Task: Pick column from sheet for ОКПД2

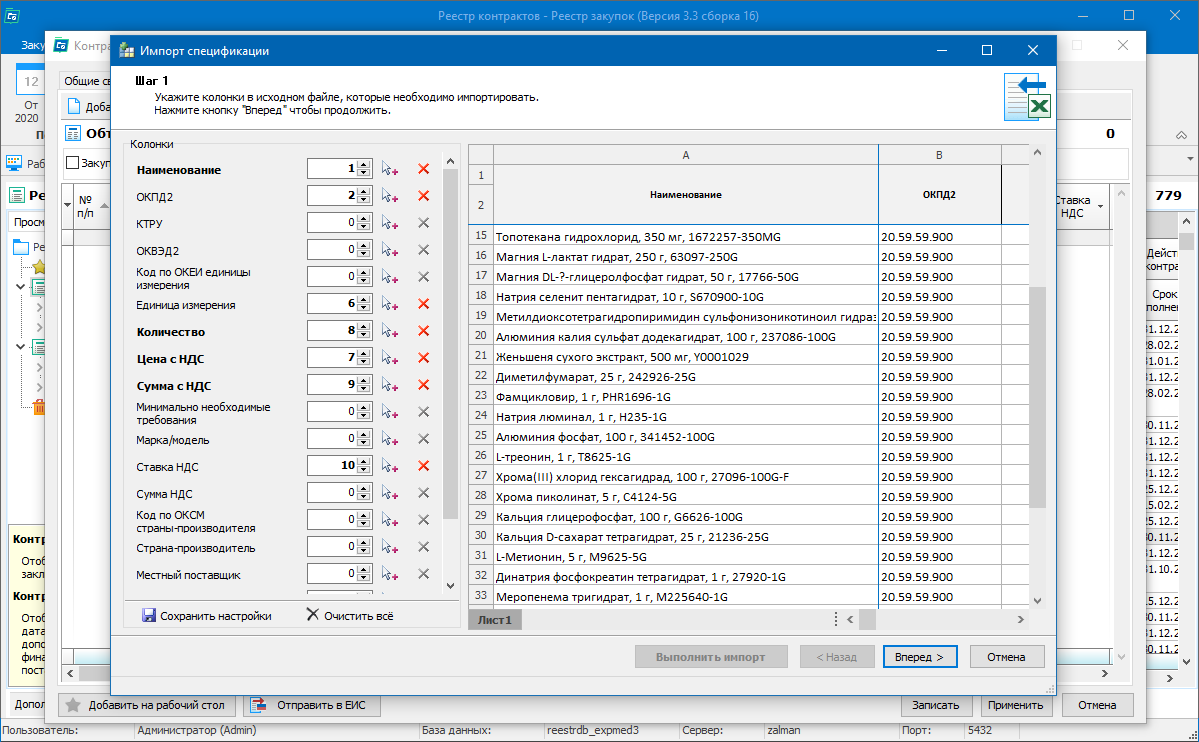Action: tap(390, 197)
